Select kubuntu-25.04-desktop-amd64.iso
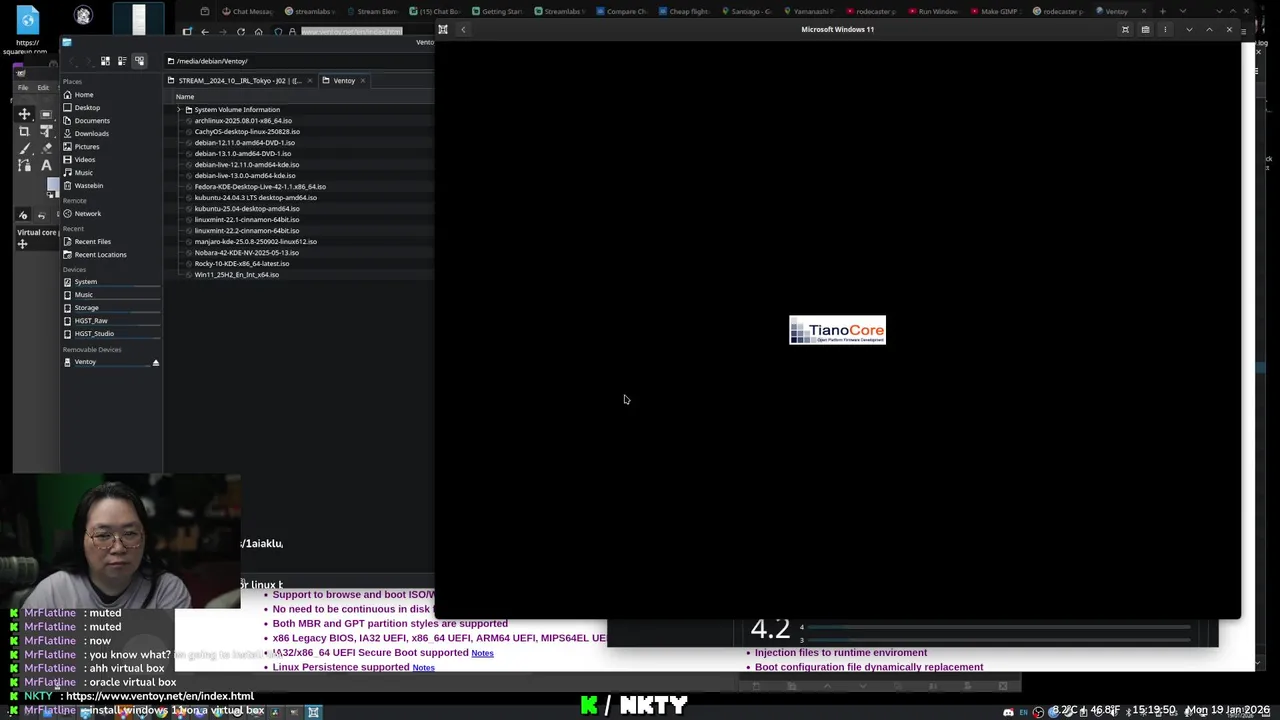1280x720 pixels. point(246,209)
